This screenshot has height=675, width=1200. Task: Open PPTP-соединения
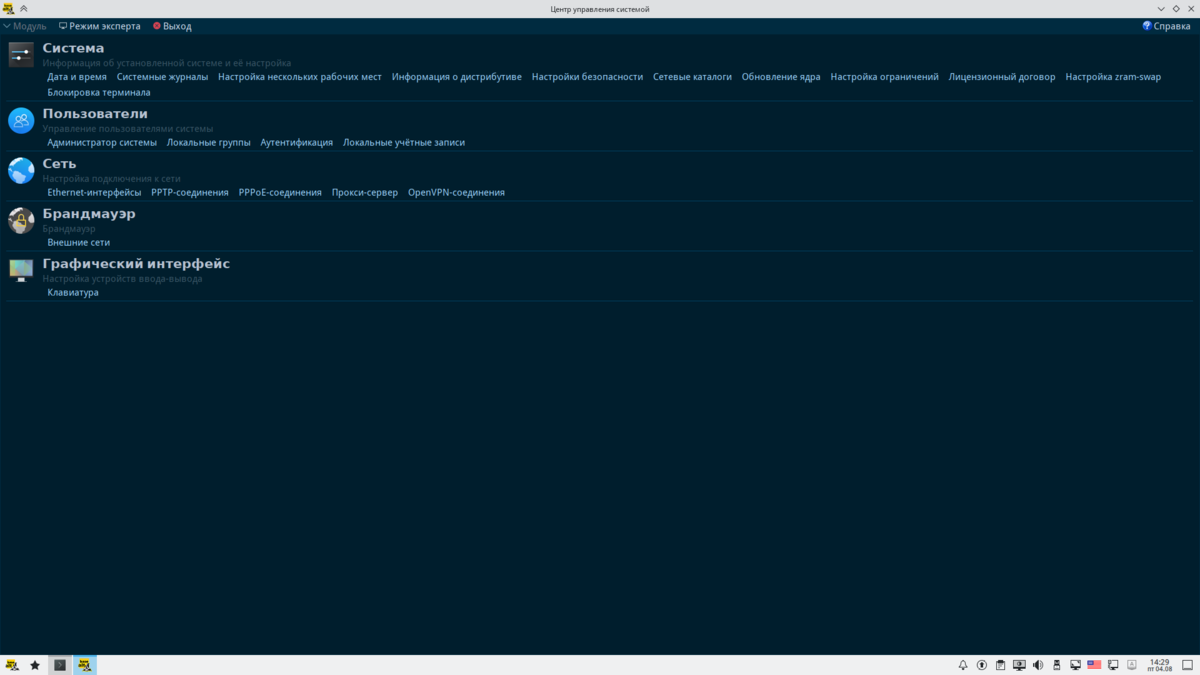pos(190,192)
